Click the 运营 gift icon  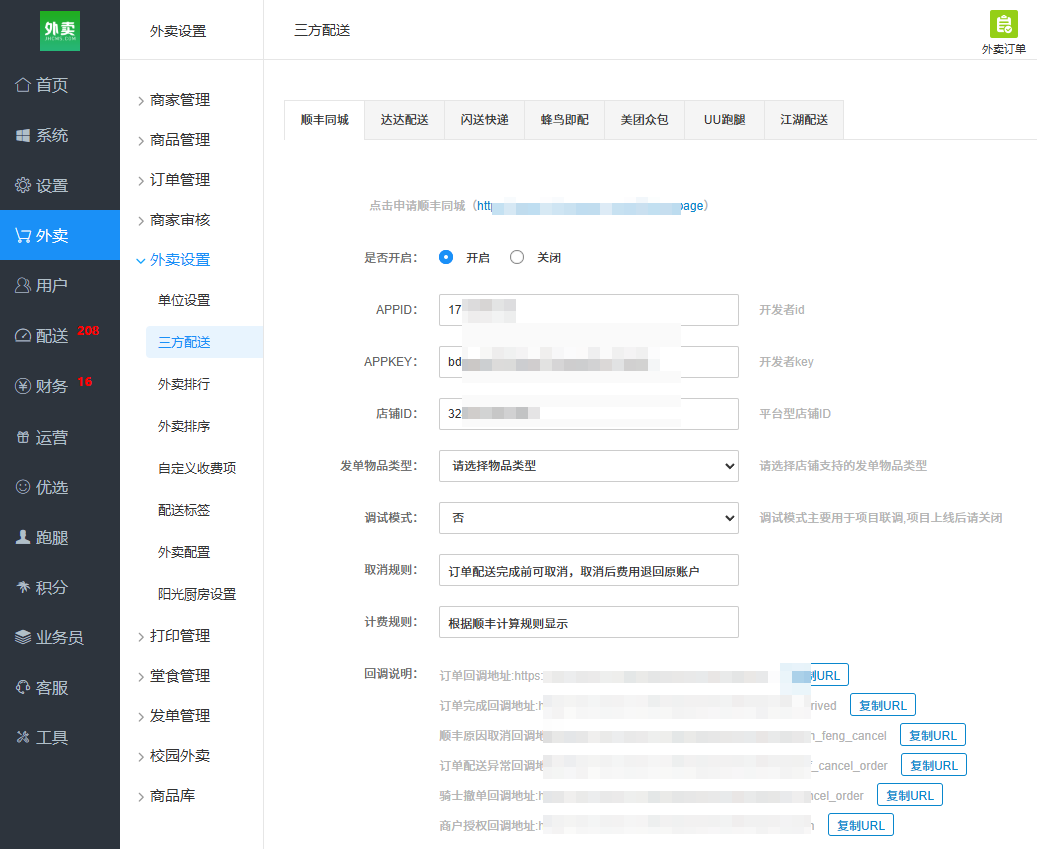[23, 437]
